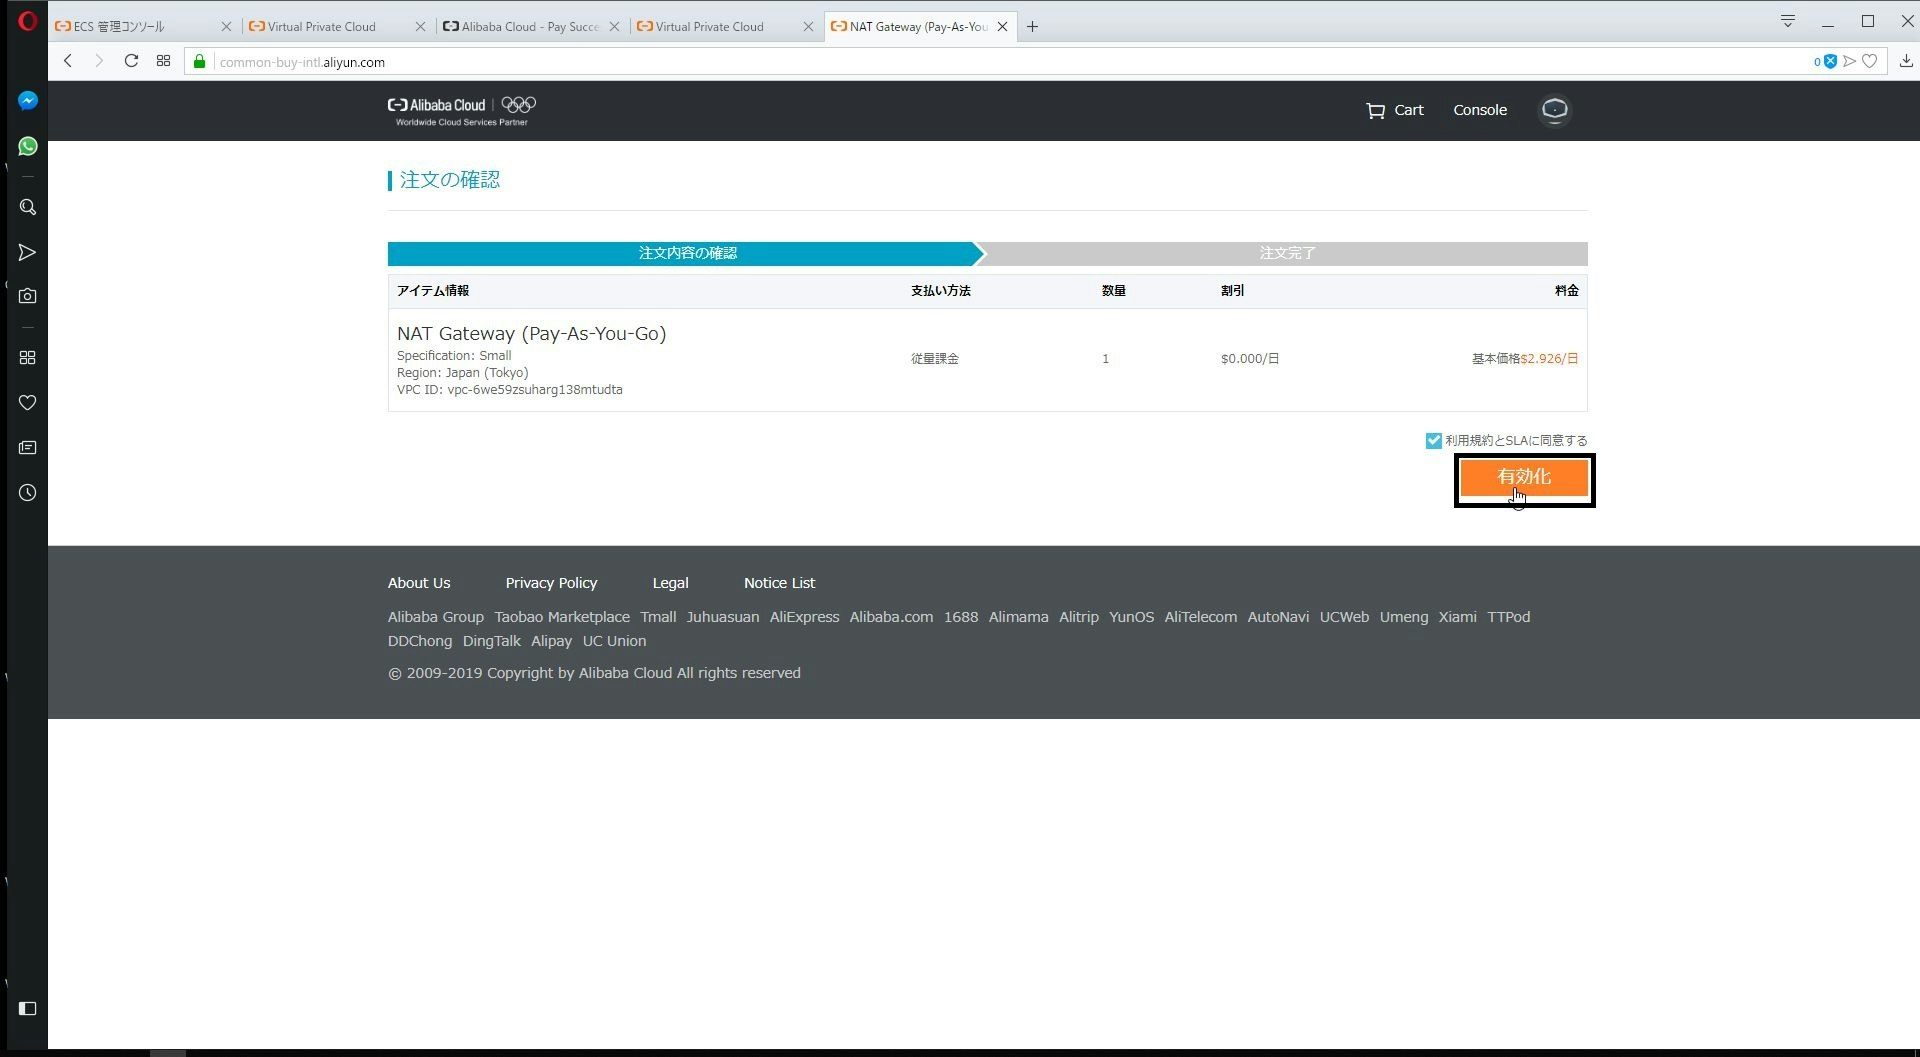Open the UC Union footer link
Viewport: 1920px width, 1057px height.
pyautogui.click(x=614, y=641)
